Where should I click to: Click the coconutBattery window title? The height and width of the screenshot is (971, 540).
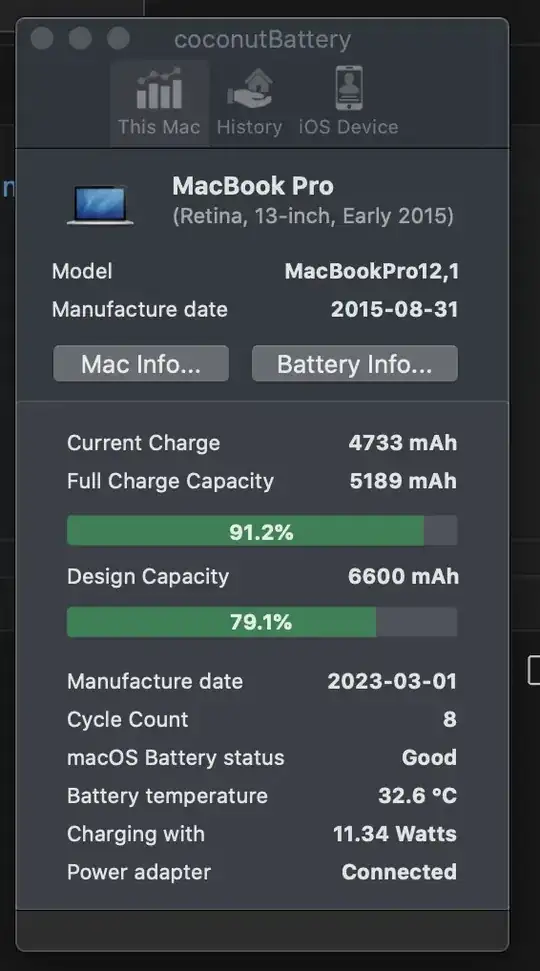pyautogui.click(x=263, y=40)
